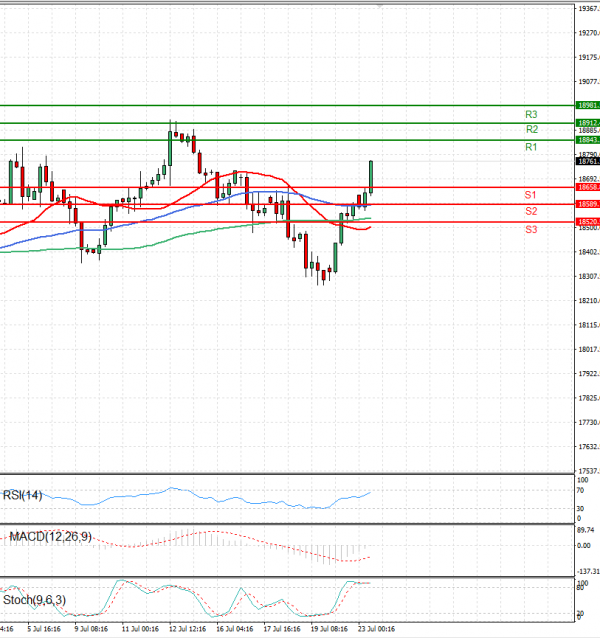Click the 16 Jul 04:16 time label
The width and height of the screenshot is (600, 638).
(235, 629)
